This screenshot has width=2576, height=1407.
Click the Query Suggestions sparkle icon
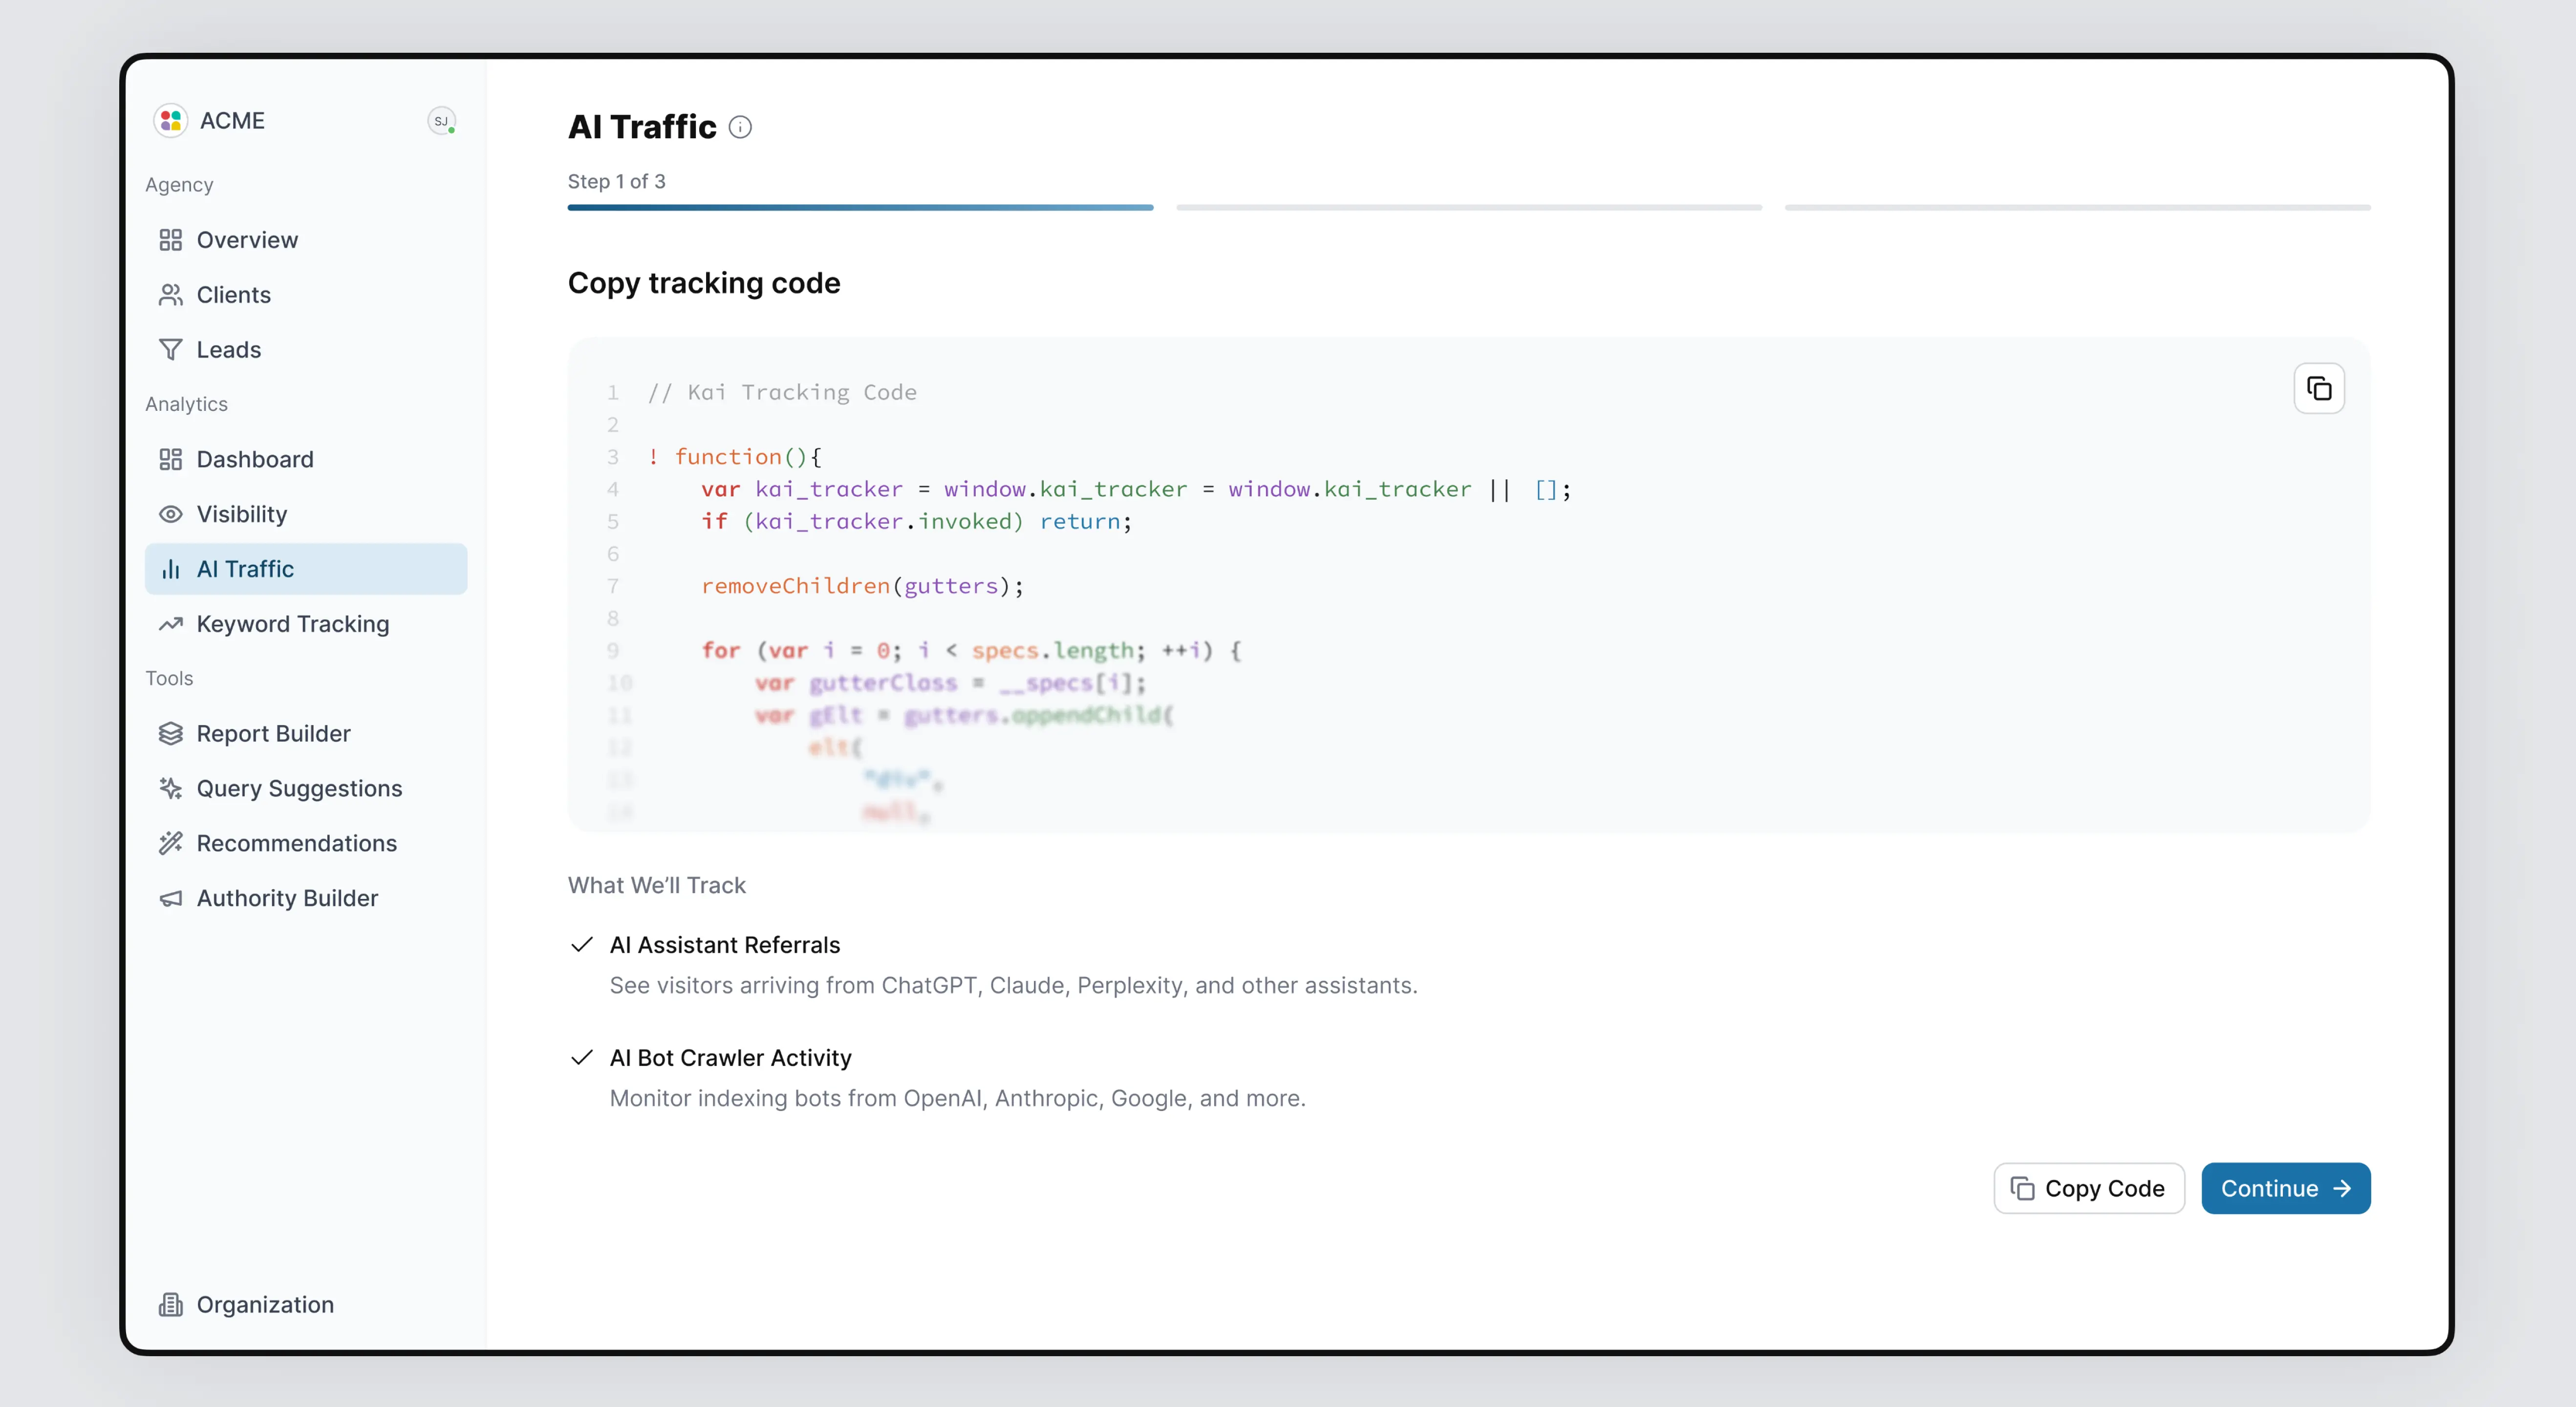[171, 788]
